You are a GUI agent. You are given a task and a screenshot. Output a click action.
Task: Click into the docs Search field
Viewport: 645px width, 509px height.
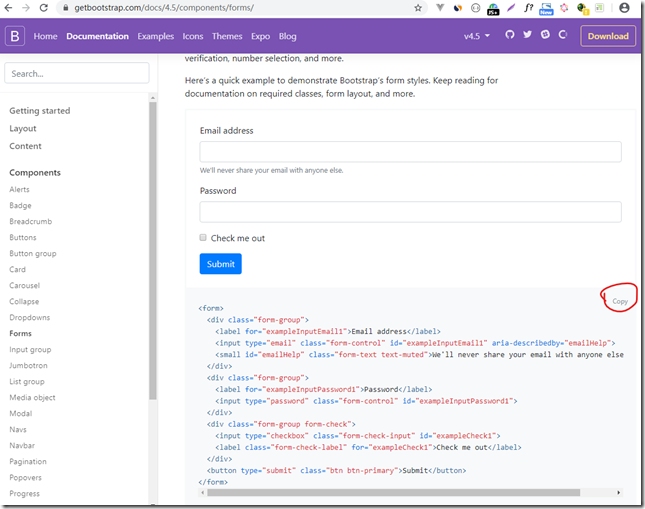click(x=77, y=73)
